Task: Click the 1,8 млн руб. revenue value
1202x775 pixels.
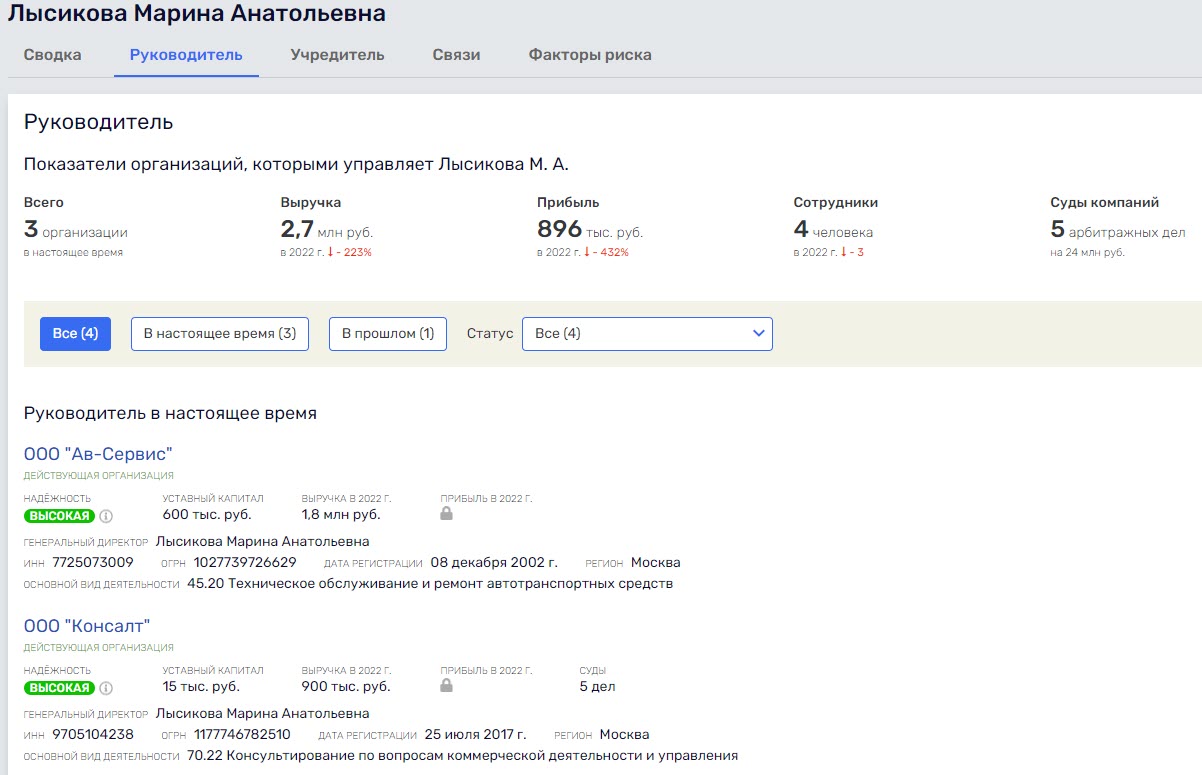Action: point(341,515)
